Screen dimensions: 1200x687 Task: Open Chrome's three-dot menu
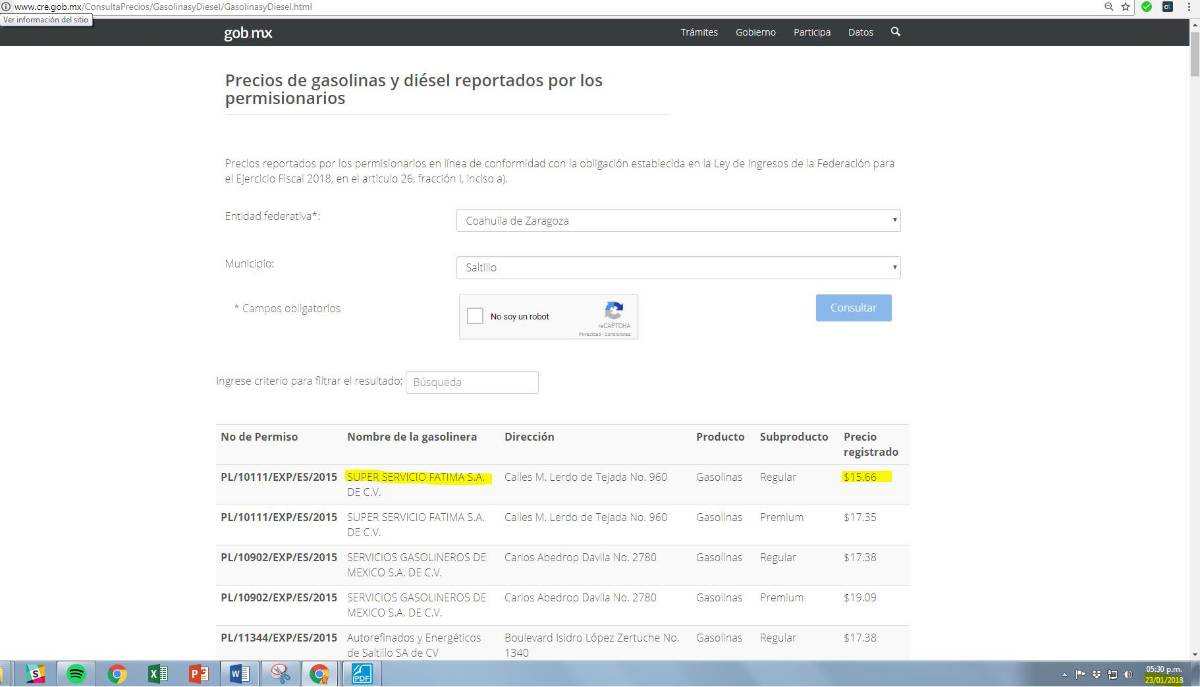(1189, 6)
